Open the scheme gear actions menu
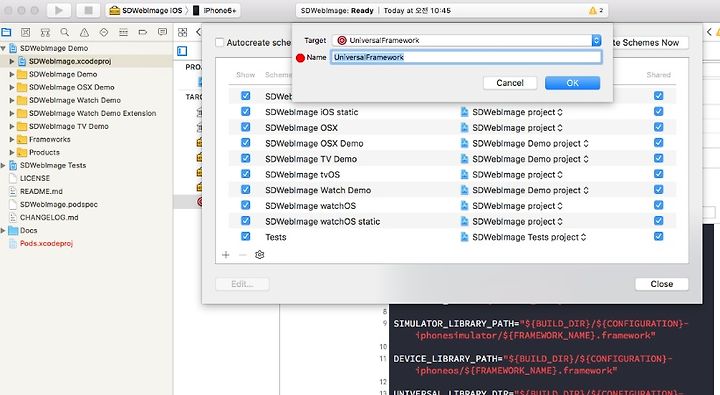Screen dimensions: 720x395 (x=259, y=254)
